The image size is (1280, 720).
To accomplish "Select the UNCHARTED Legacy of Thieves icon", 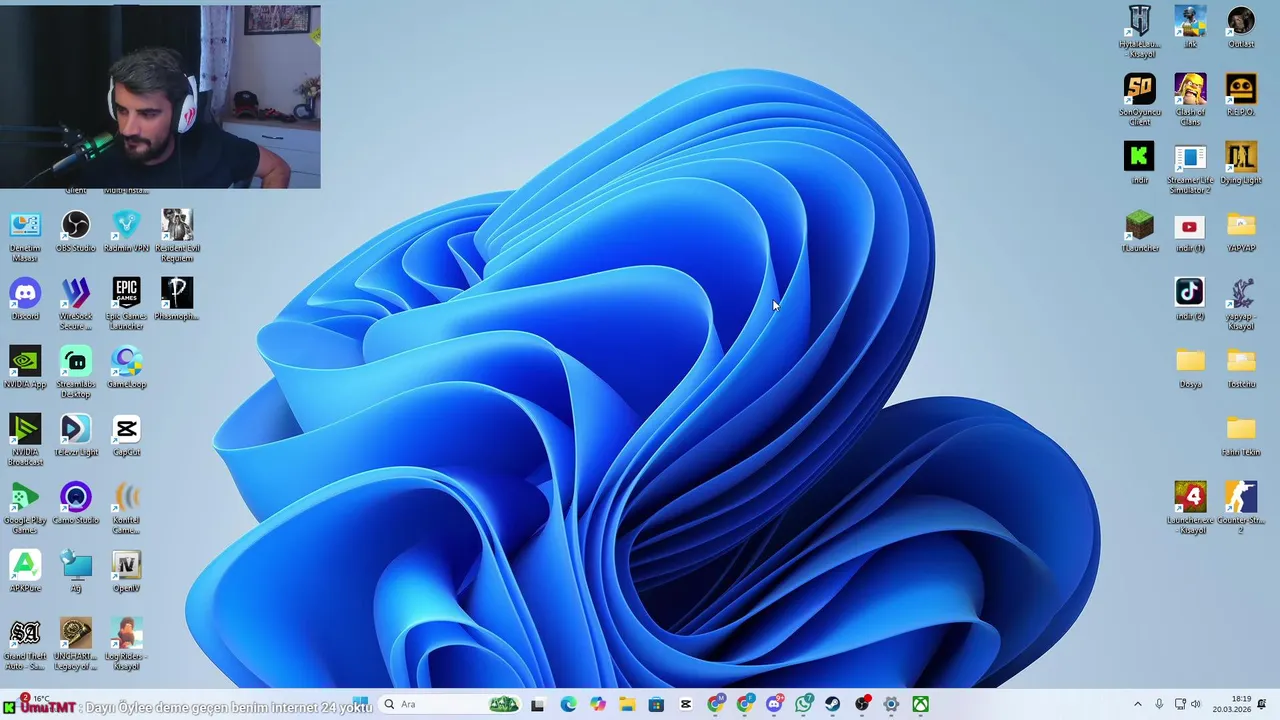I will coord(76,644).
